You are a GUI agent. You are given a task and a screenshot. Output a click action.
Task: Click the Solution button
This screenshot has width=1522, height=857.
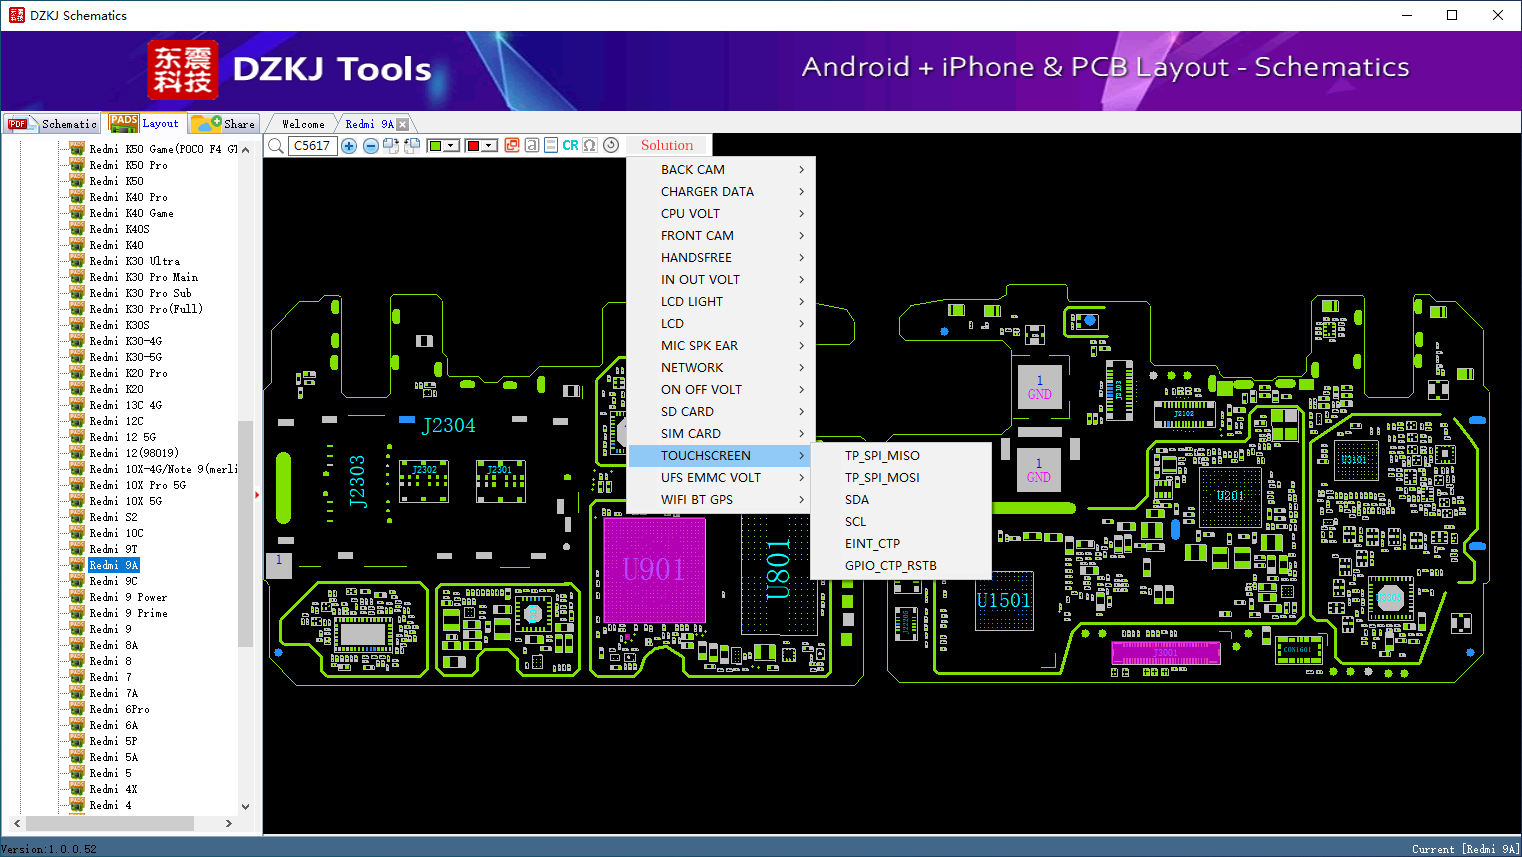(666, 145)
